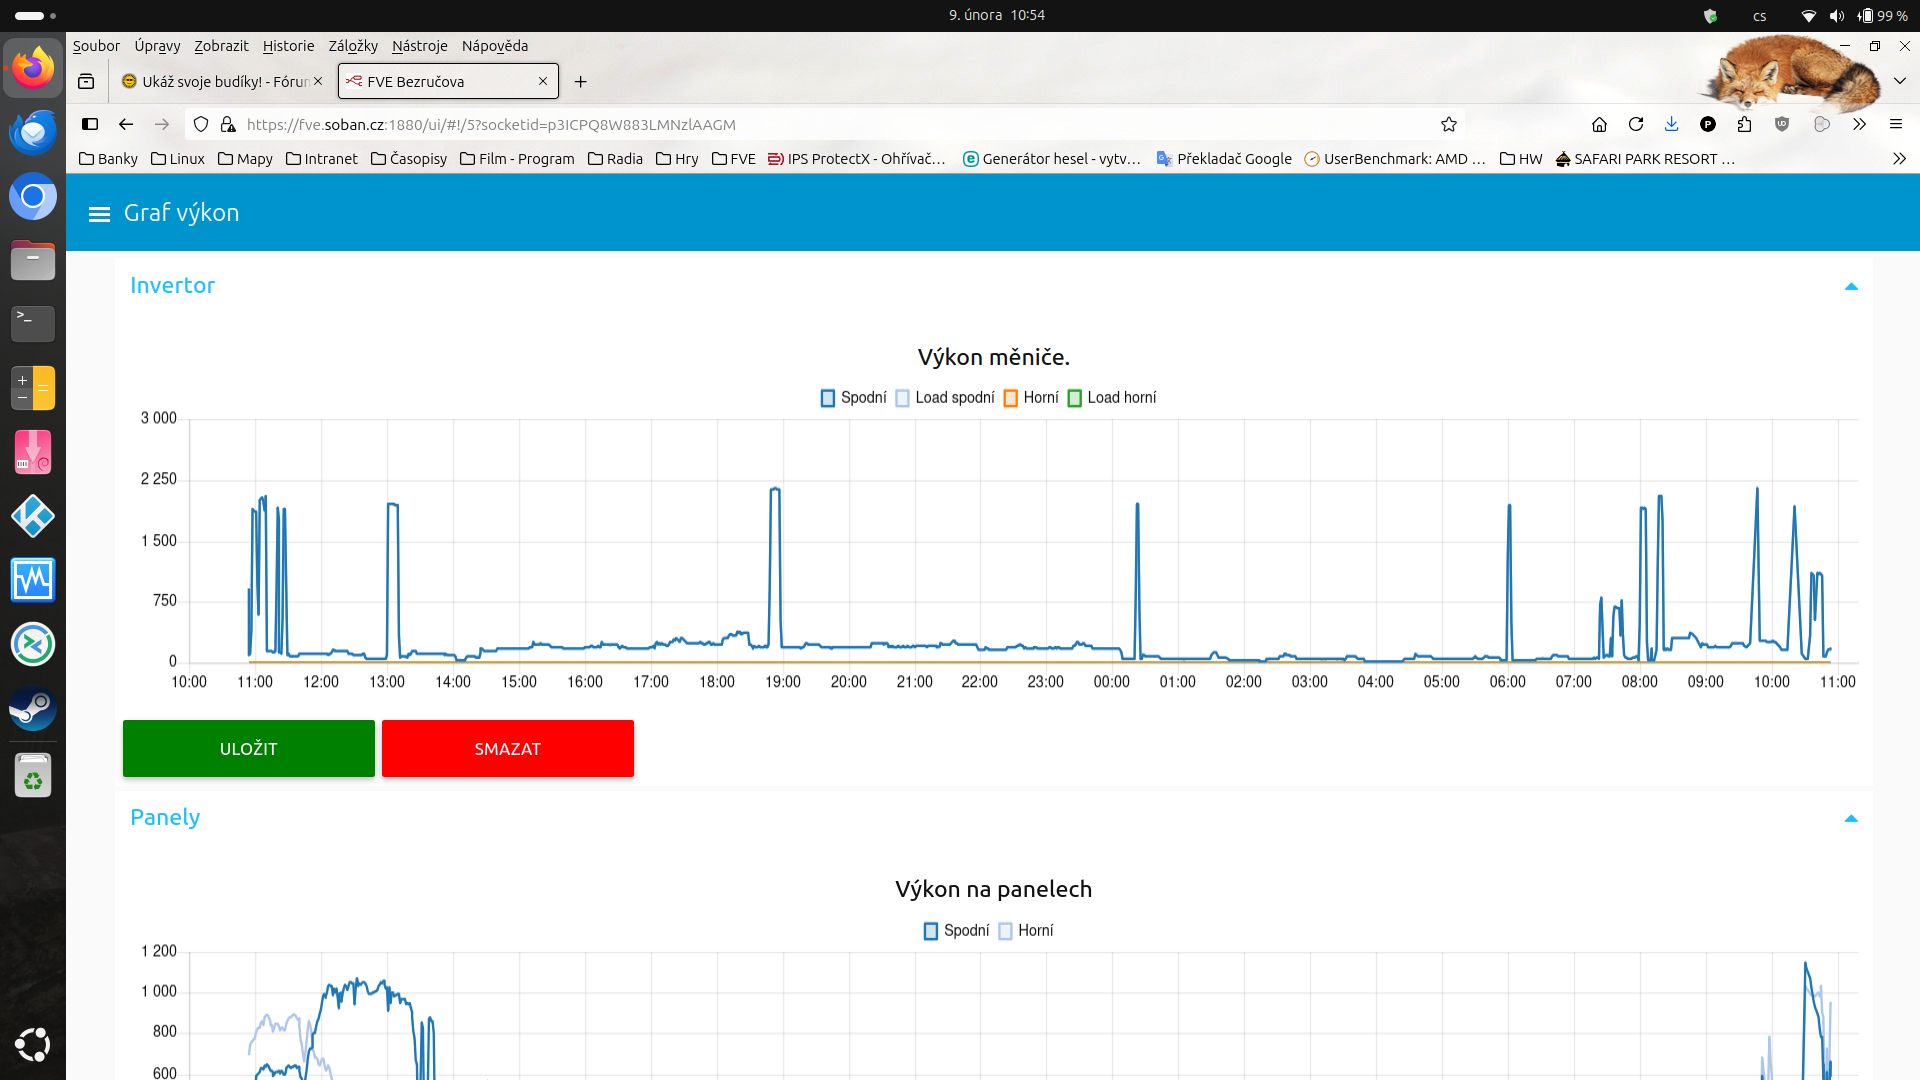The image size is (1920, 1080).
Task: Show more bookmarks overflow chevron
Action: [1899, 159]
